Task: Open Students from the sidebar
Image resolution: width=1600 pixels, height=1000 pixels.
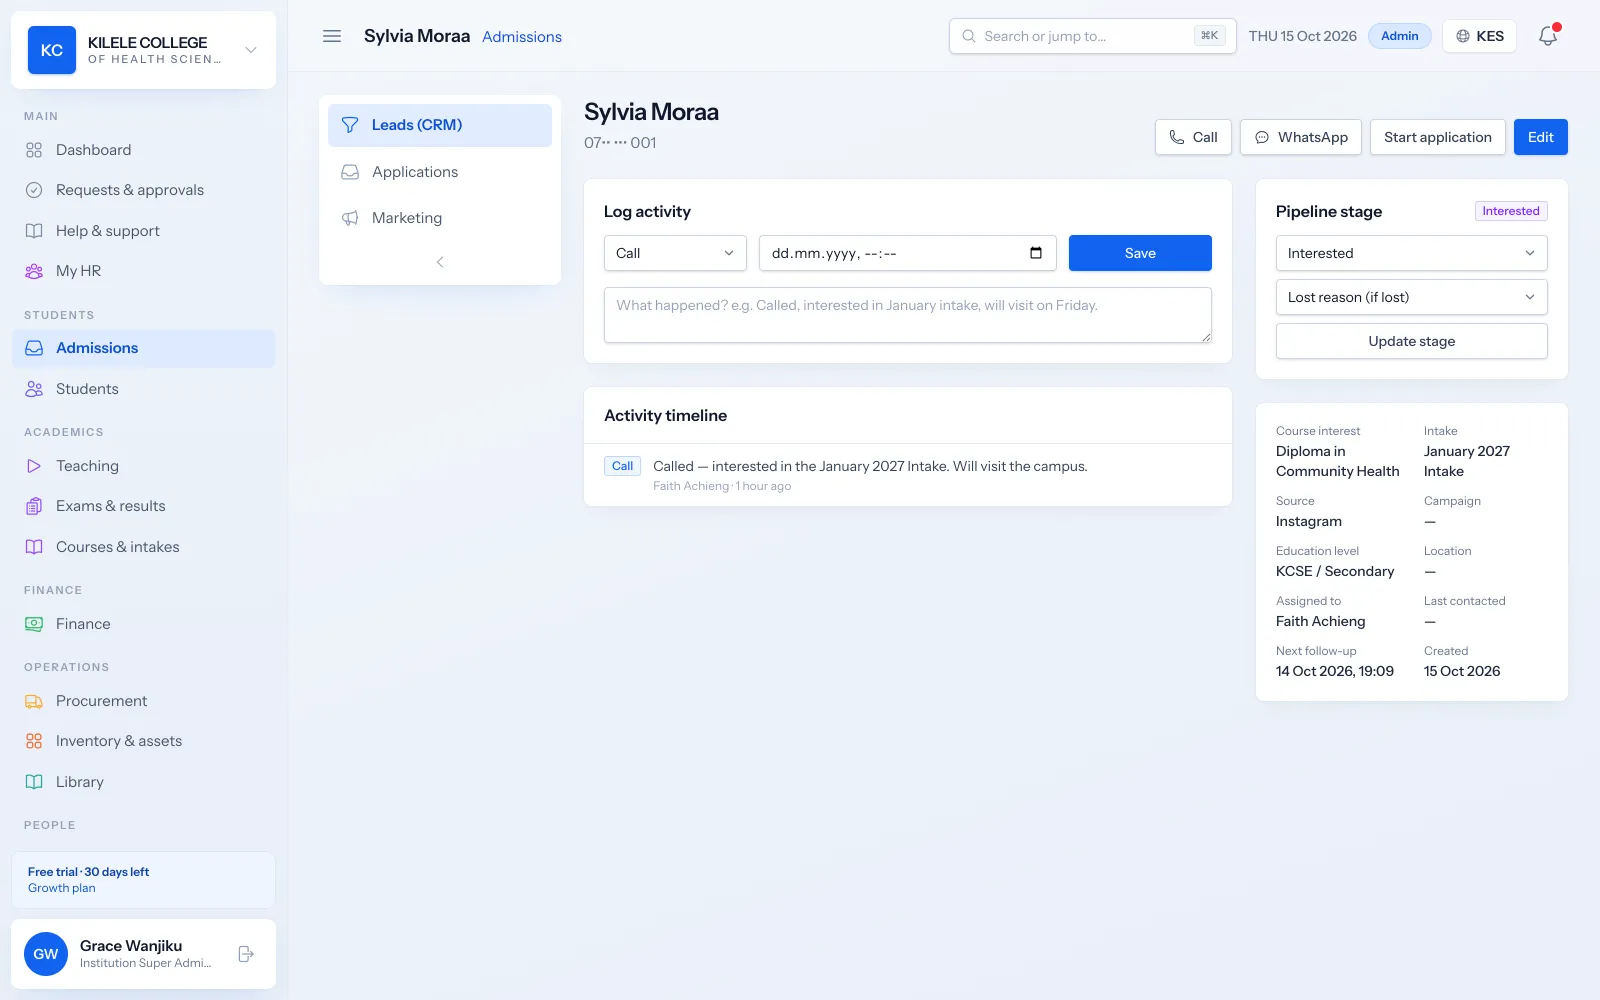Action: pos(143,389)
